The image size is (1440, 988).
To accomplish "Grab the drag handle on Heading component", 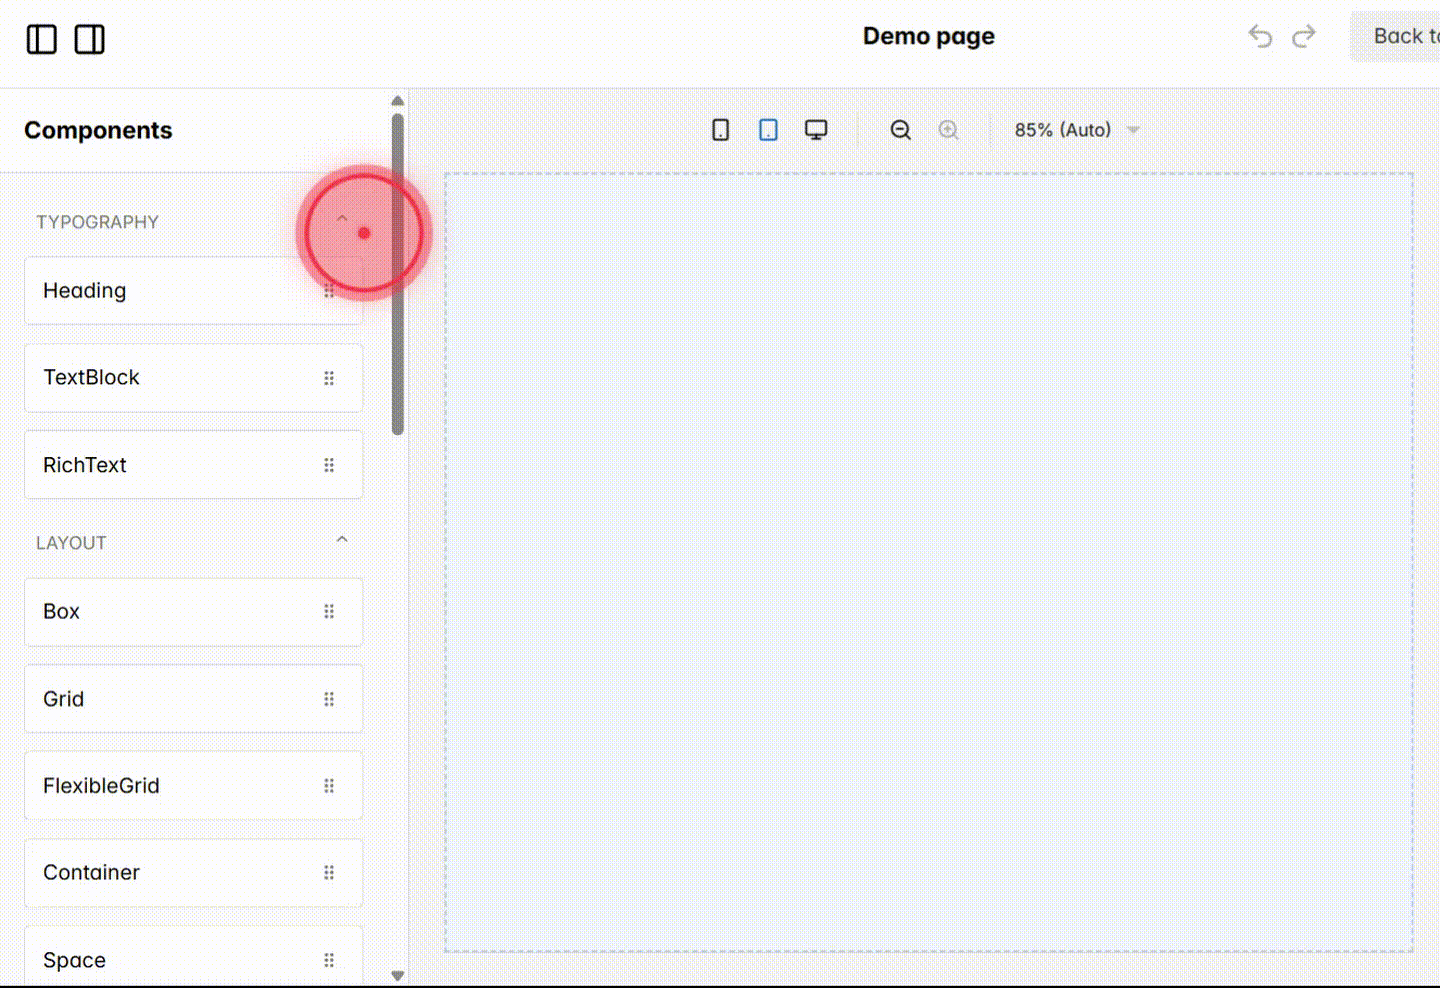I will tap(329, 290).
